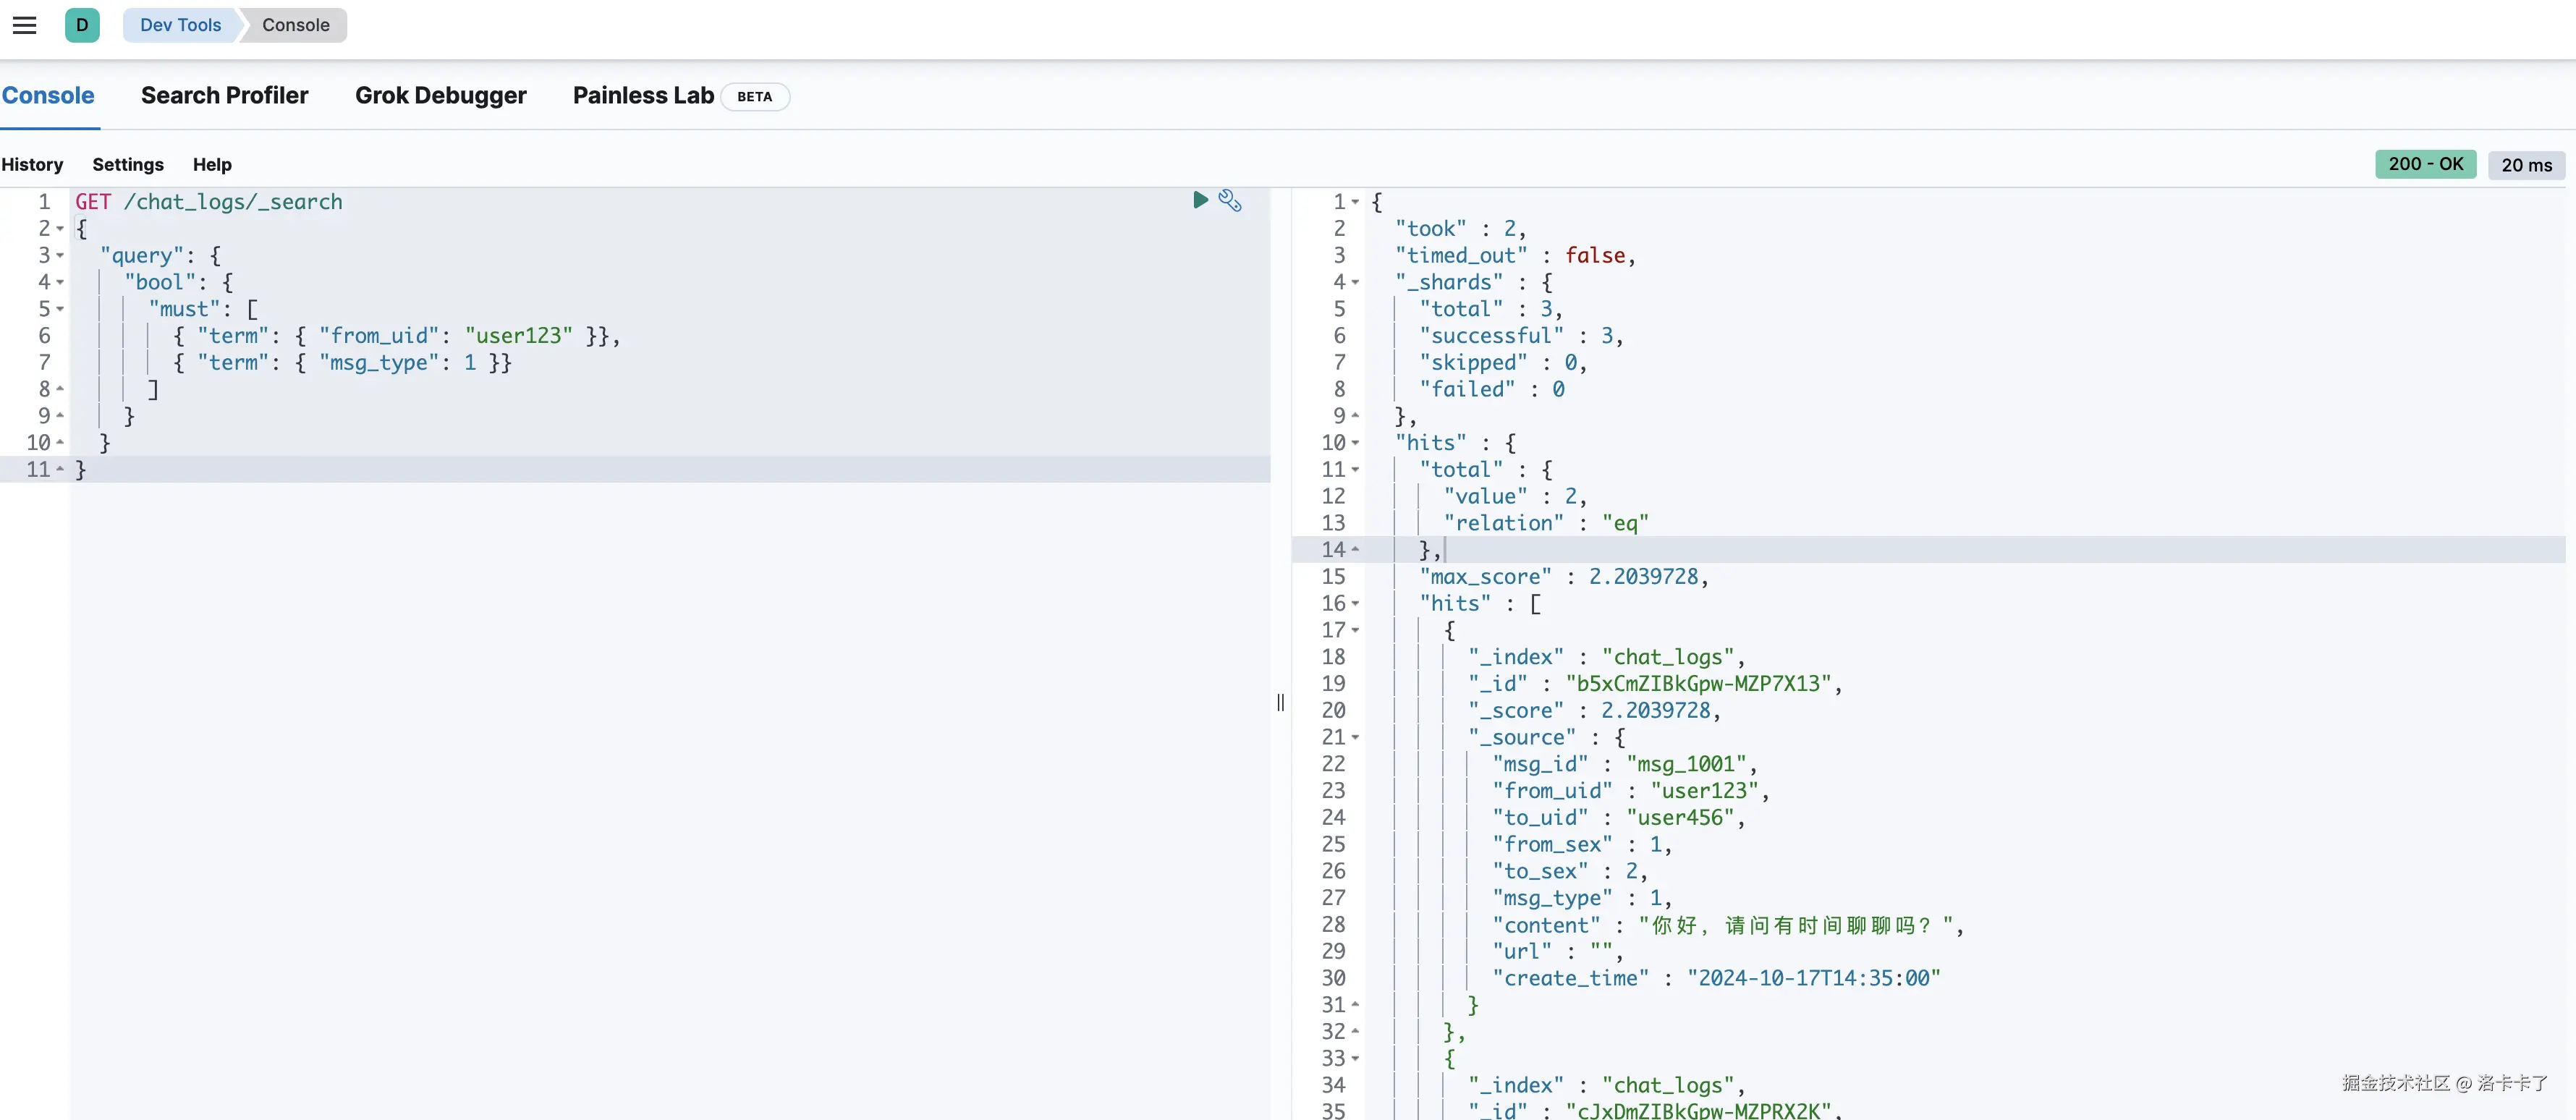Click the "value" : 2 line
This screenshot has height=1120, width=2576.
(x=1515, y=497)
